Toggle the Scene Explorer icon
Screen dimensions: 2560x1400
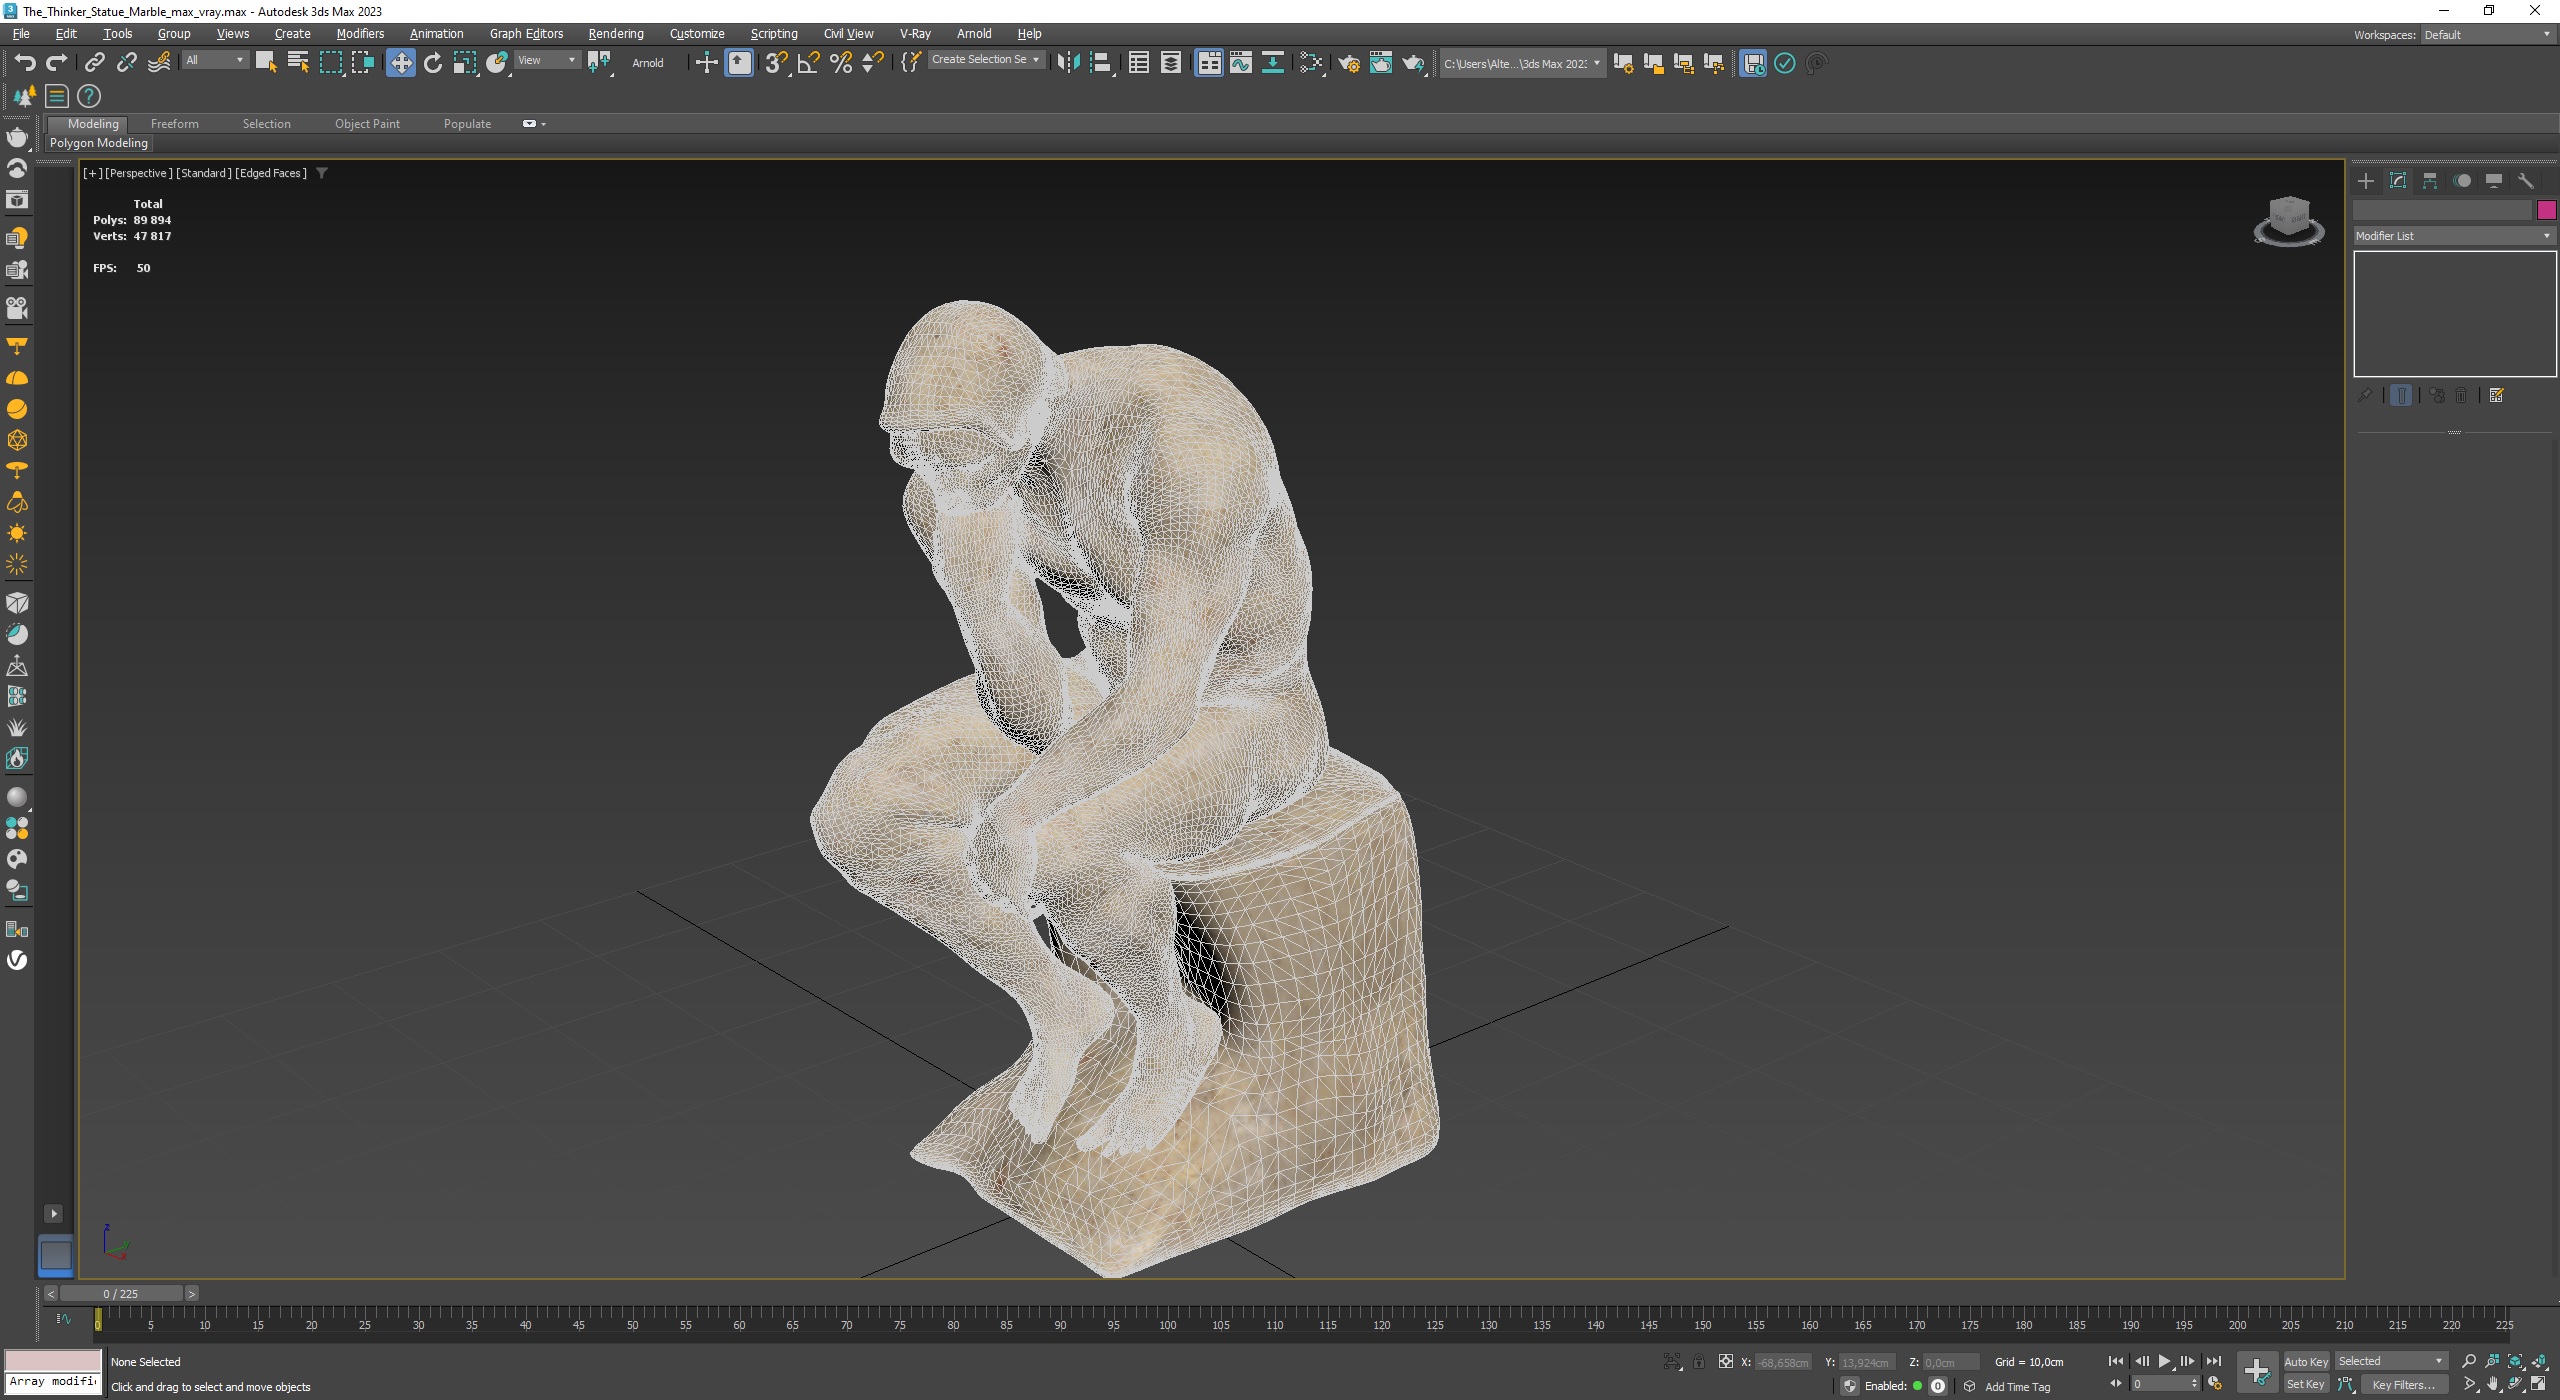(1138, 63)
